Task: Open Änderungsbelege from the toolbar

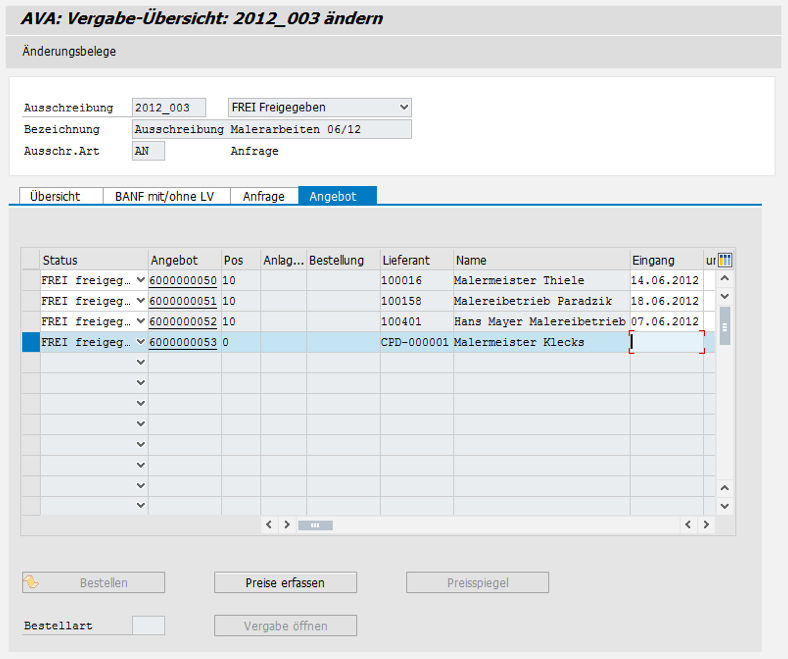Action: coord(69,51)
